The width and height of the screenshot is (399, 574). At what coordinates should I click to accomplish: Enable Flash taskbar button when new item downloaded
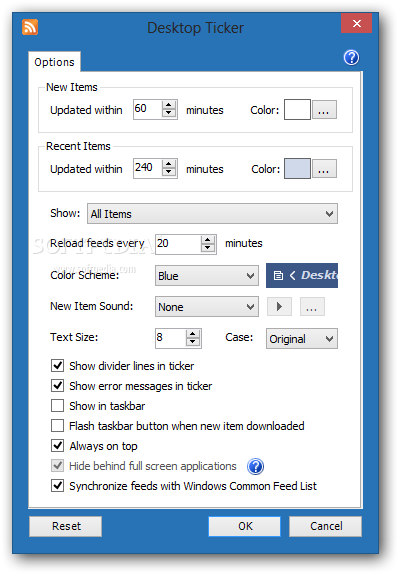pyautogui.click(x=57, y=426)
